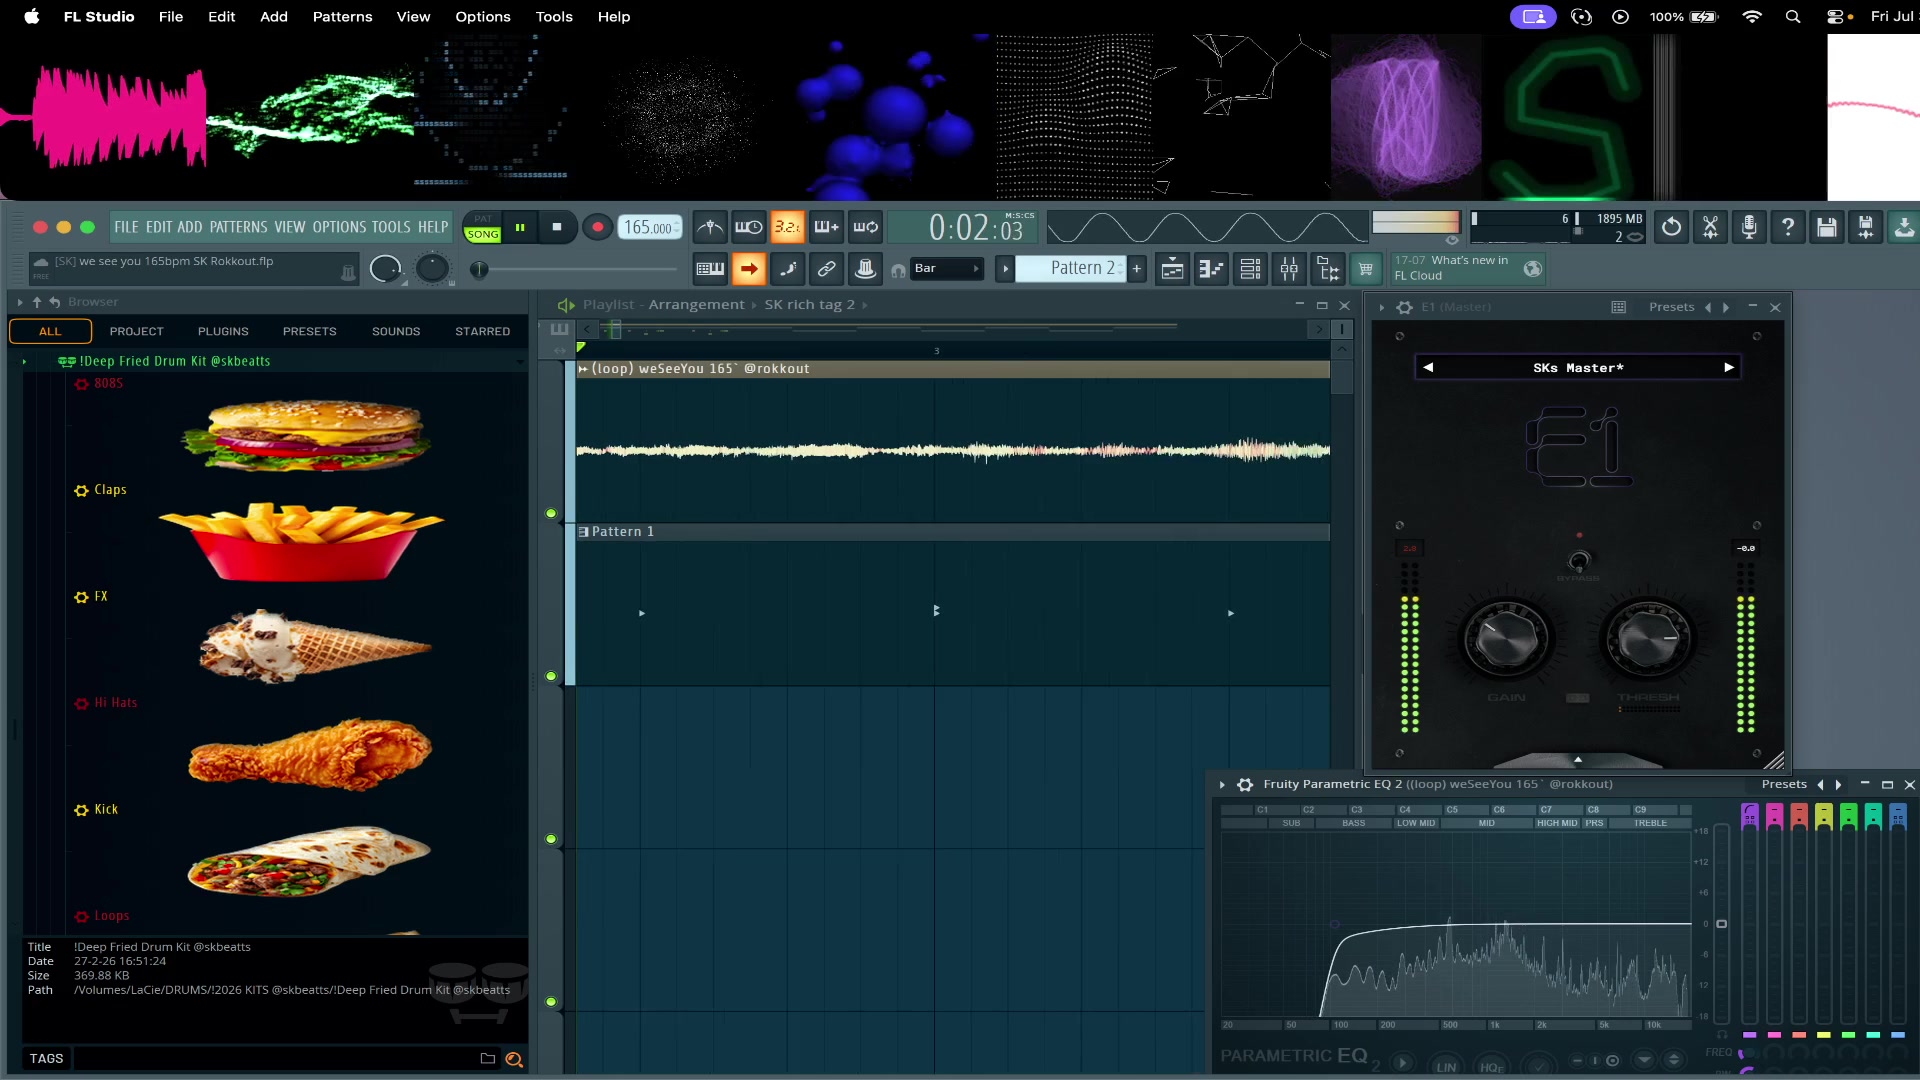Pause playback with the pause button
1920x1080 pixels.
520,227
